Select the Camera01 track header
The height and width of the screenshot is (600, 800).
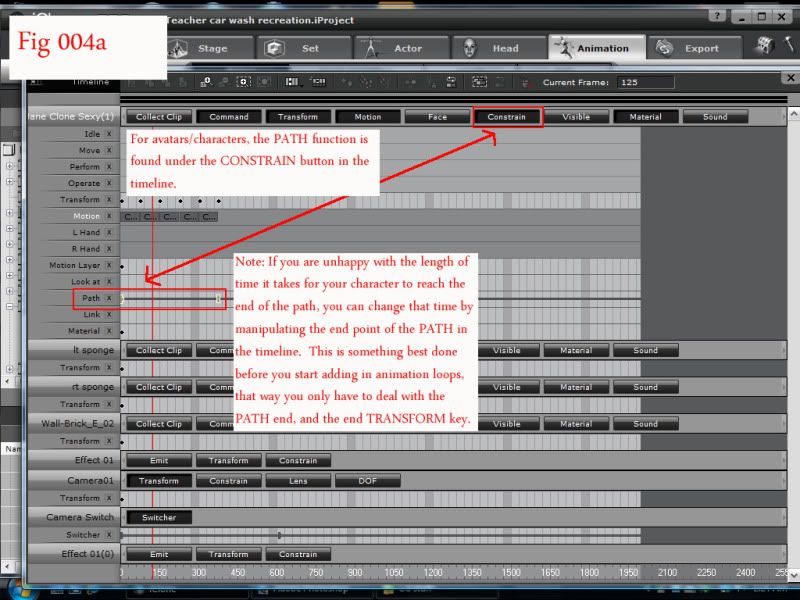coord(74,481)
